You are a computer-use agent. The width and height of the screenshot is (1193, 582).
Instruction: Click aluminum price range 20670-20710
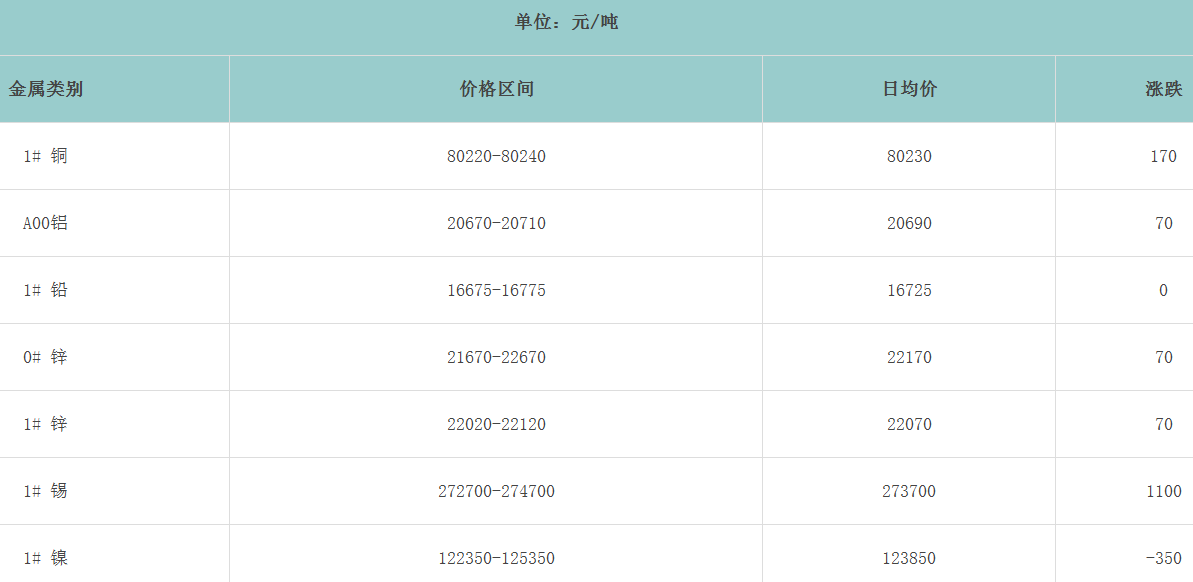pos(496,223)
